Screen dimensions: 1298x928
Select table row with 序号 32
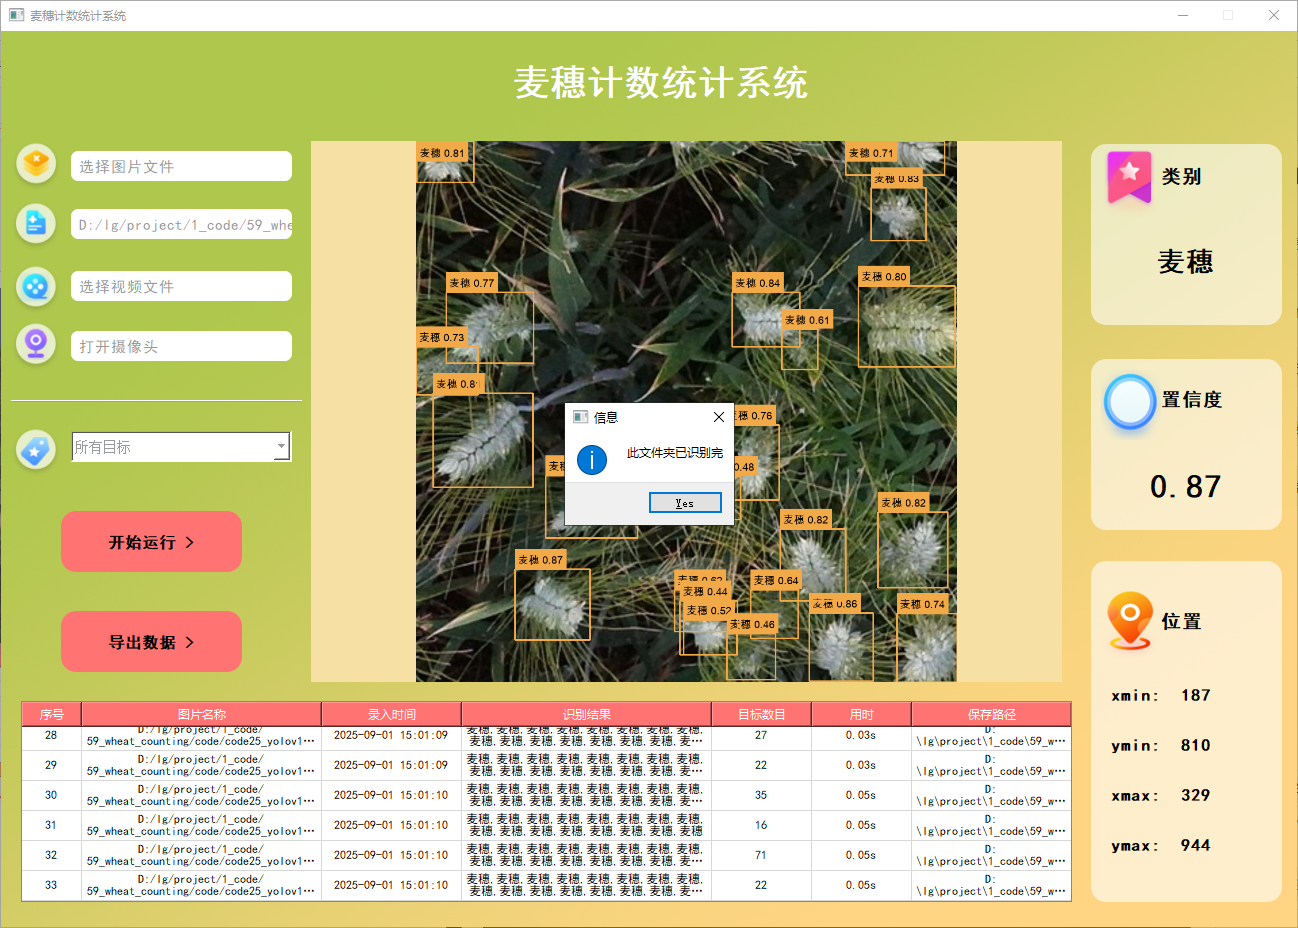[546, 855]
